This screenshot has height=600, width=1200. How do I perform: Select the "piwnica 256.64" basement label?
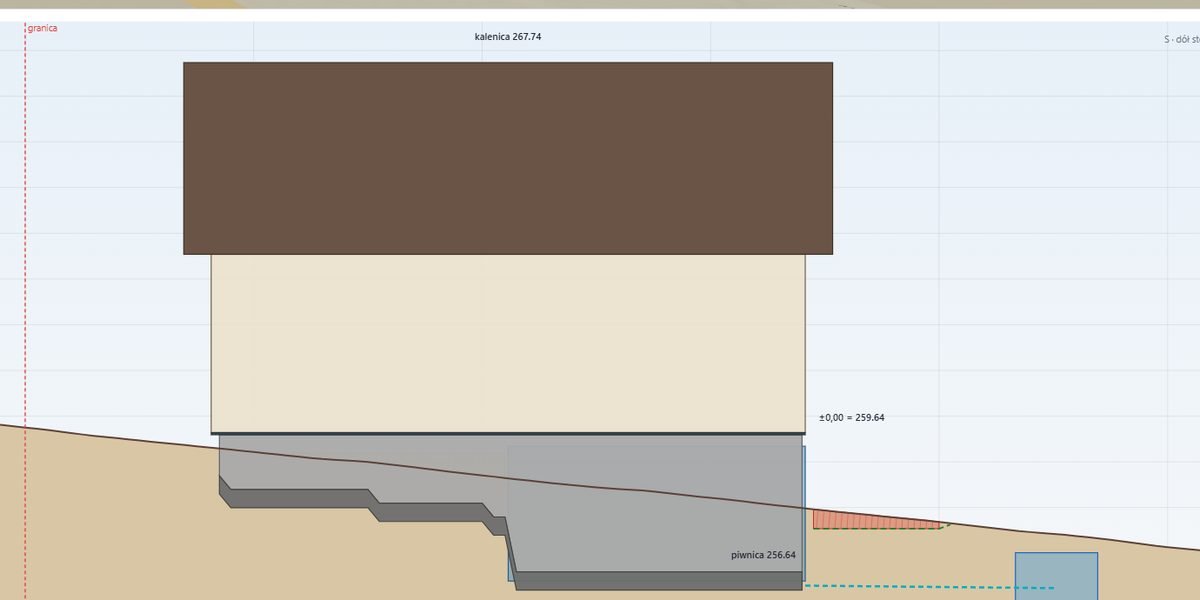[x=764, y=554]
